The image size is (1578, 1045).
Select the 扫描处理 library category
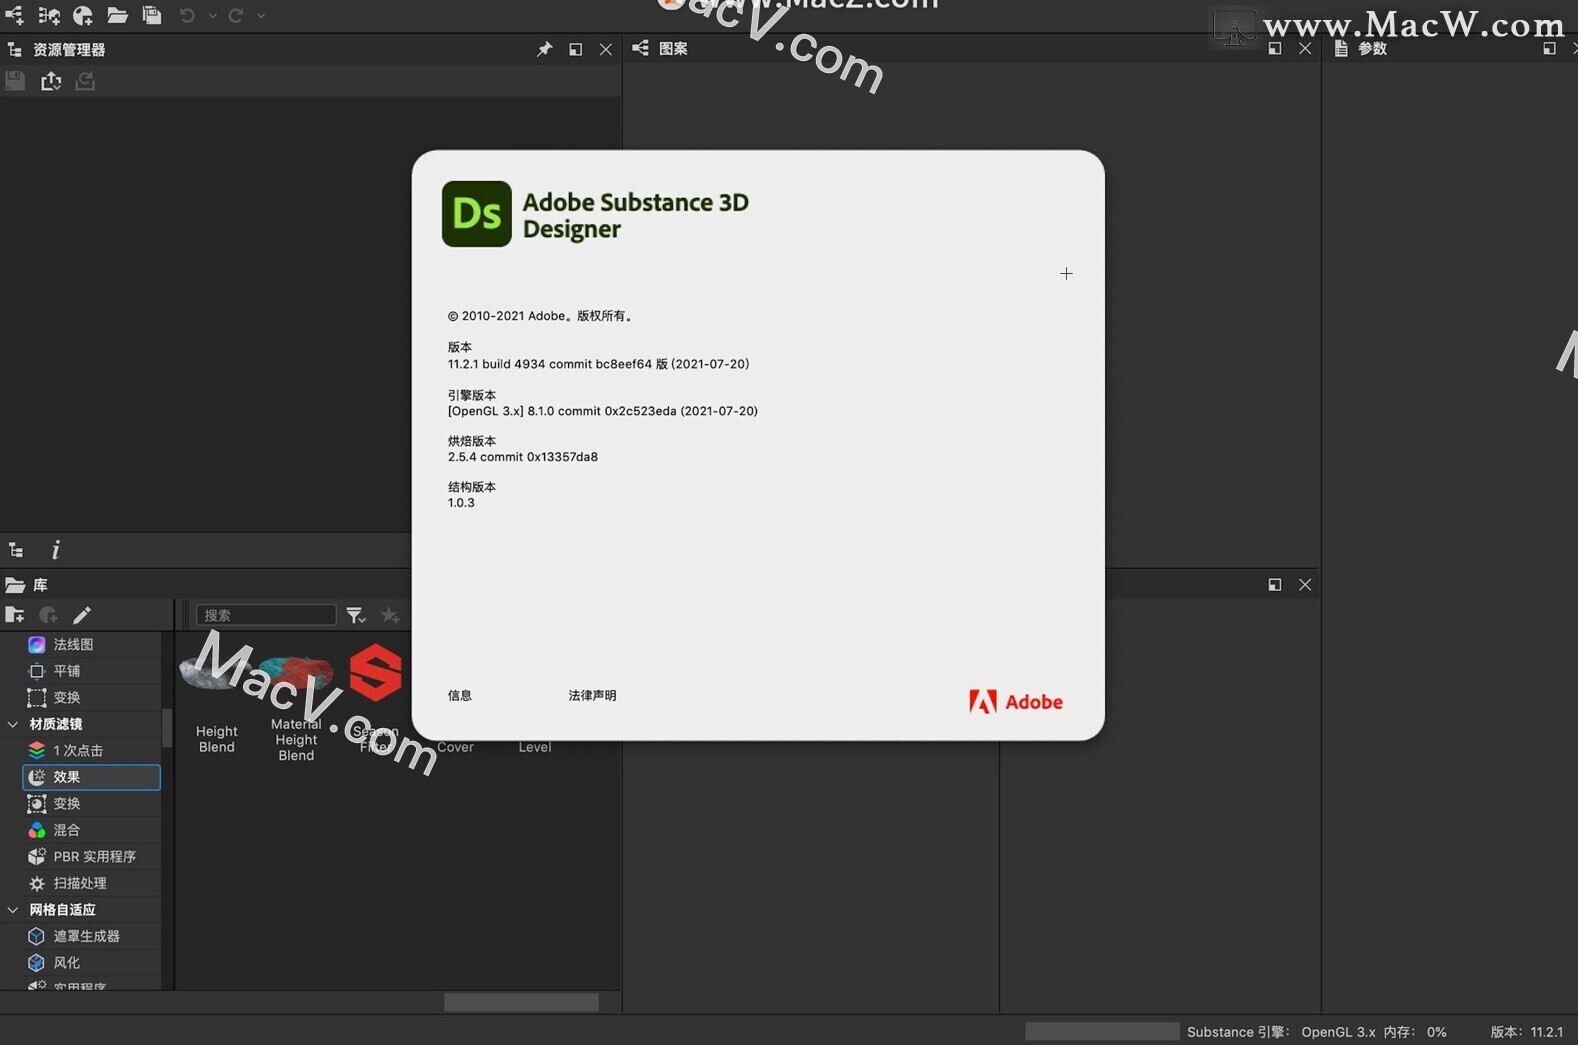(x=91, y=883)
